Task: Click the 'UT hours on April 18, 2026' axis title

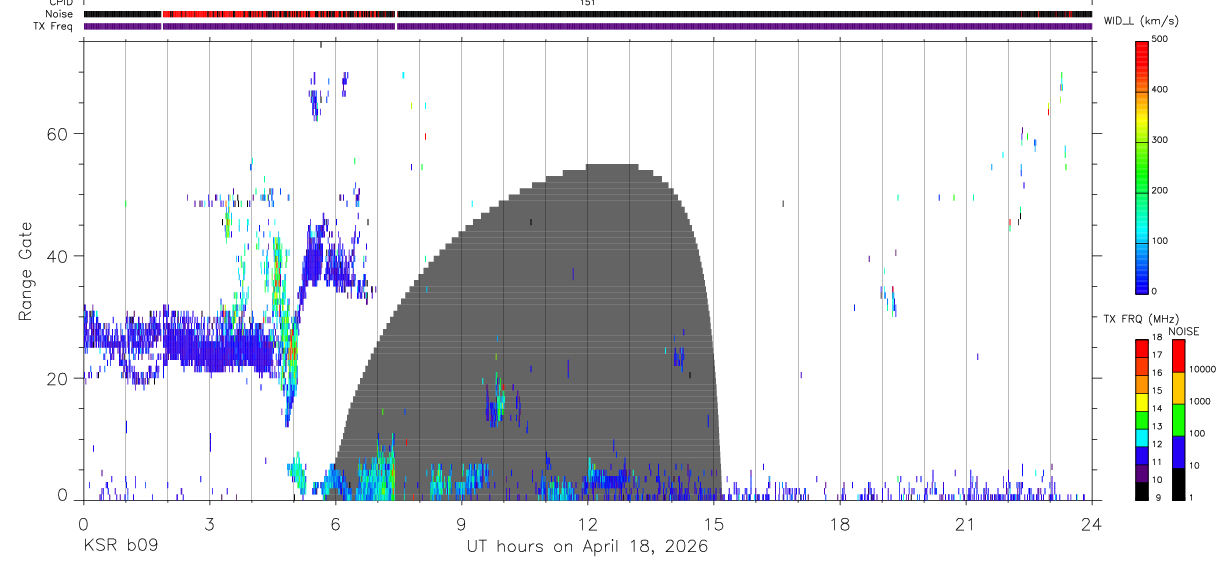Action: (587, 547)
